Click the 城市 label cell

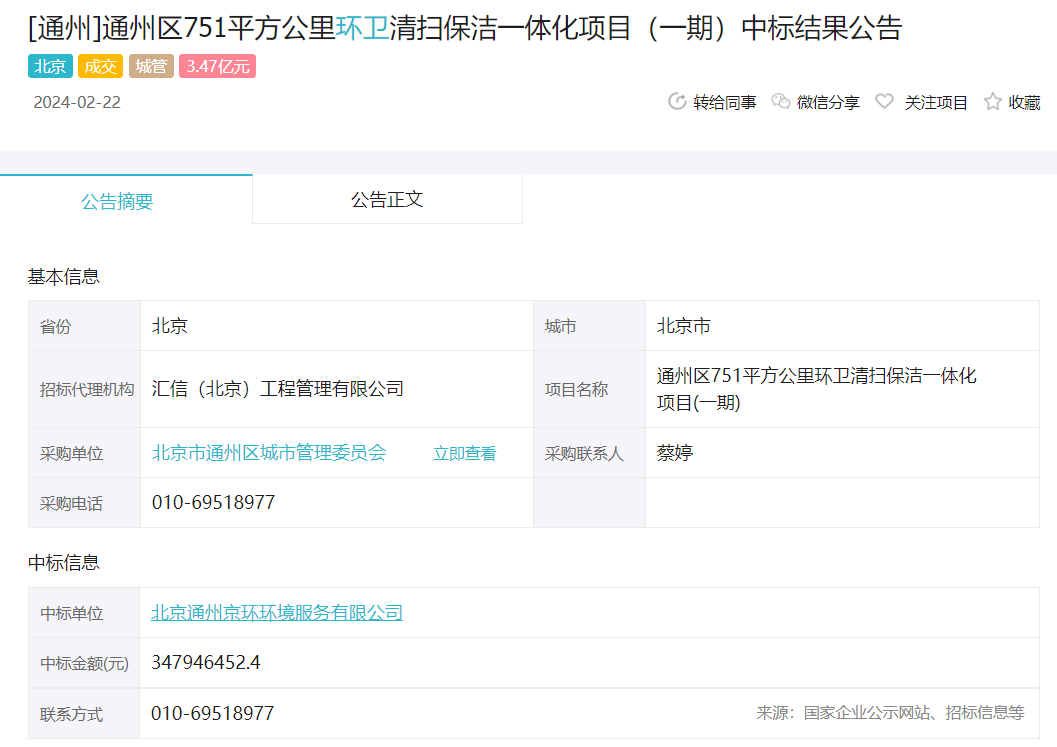point(589,326)
